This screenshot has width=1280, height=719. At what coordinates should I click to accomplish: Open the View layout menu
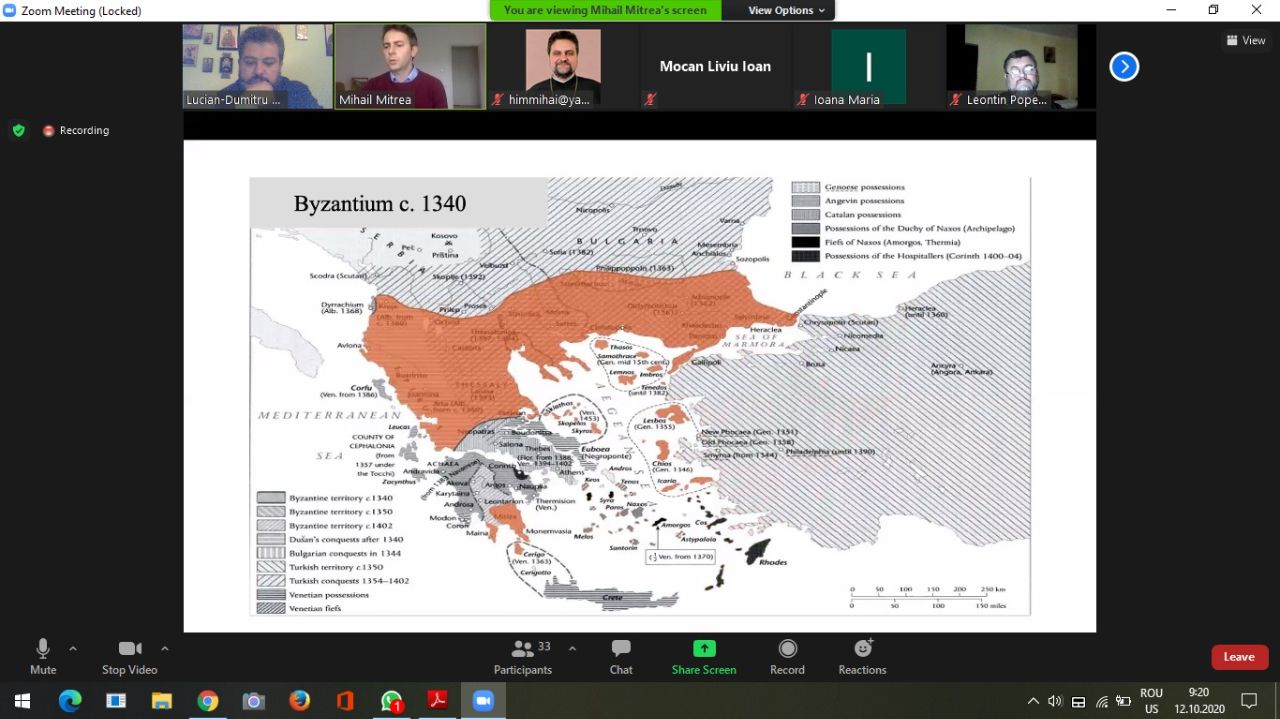(x=1246, y=40)
